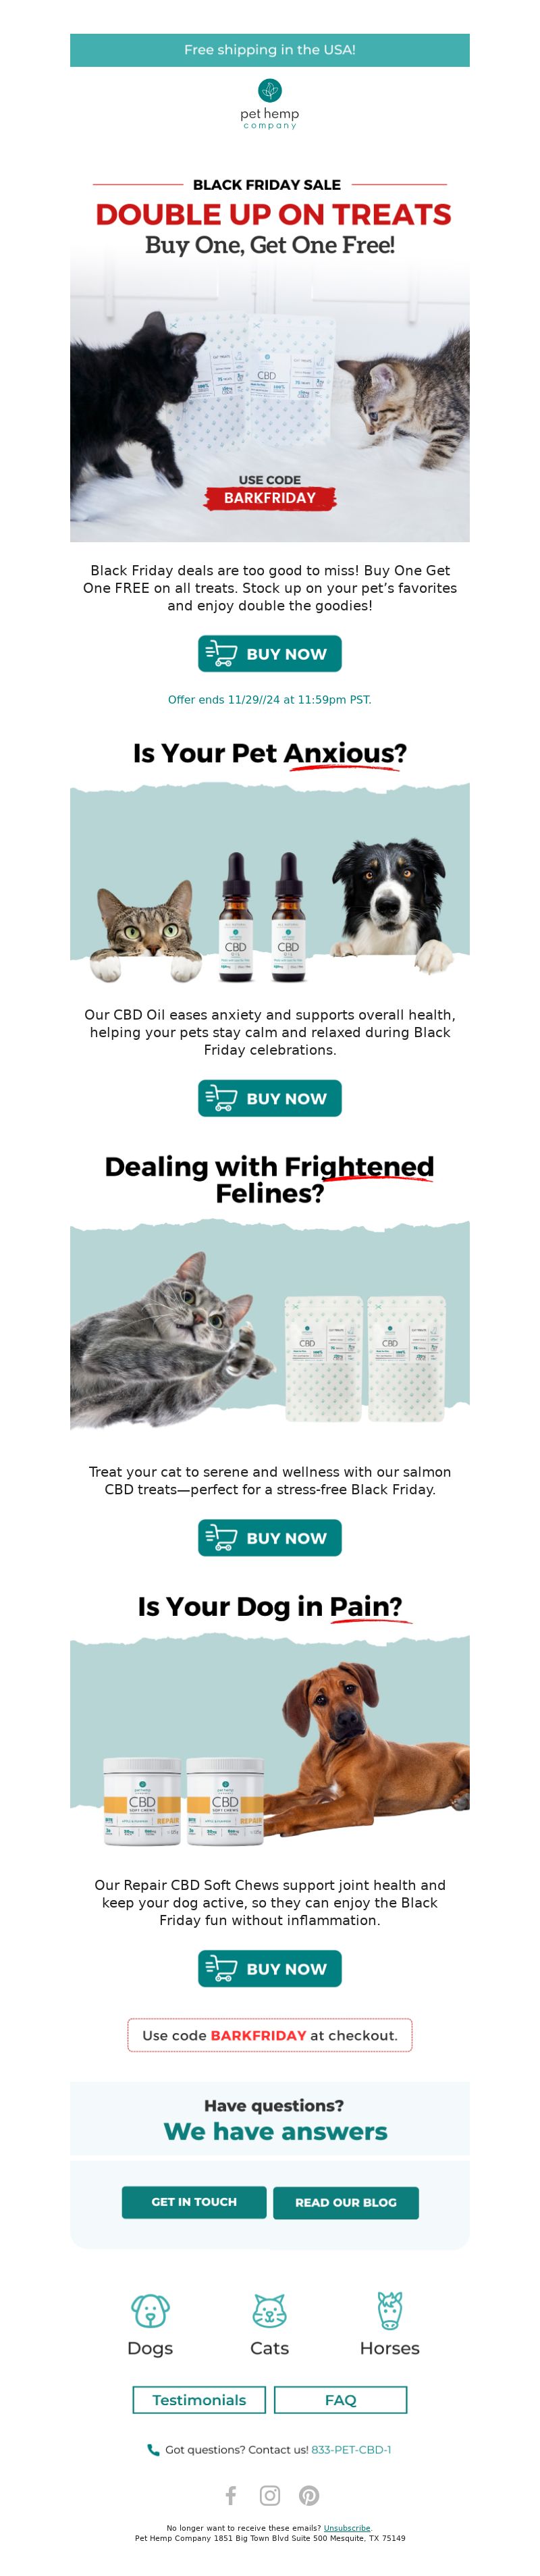Visit the Pinterest page icon
This screenshot has width=540, height=2576.
tap(309, 2496)
